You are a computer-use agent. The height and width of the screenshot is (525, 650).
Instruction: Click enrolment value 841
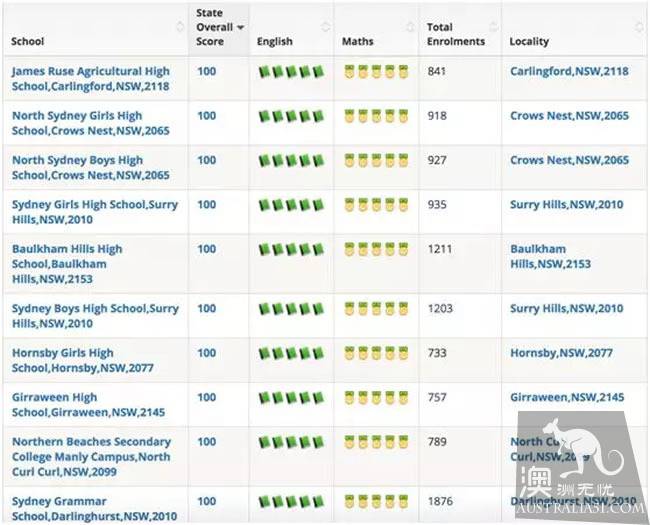click(x=437, y=71)
